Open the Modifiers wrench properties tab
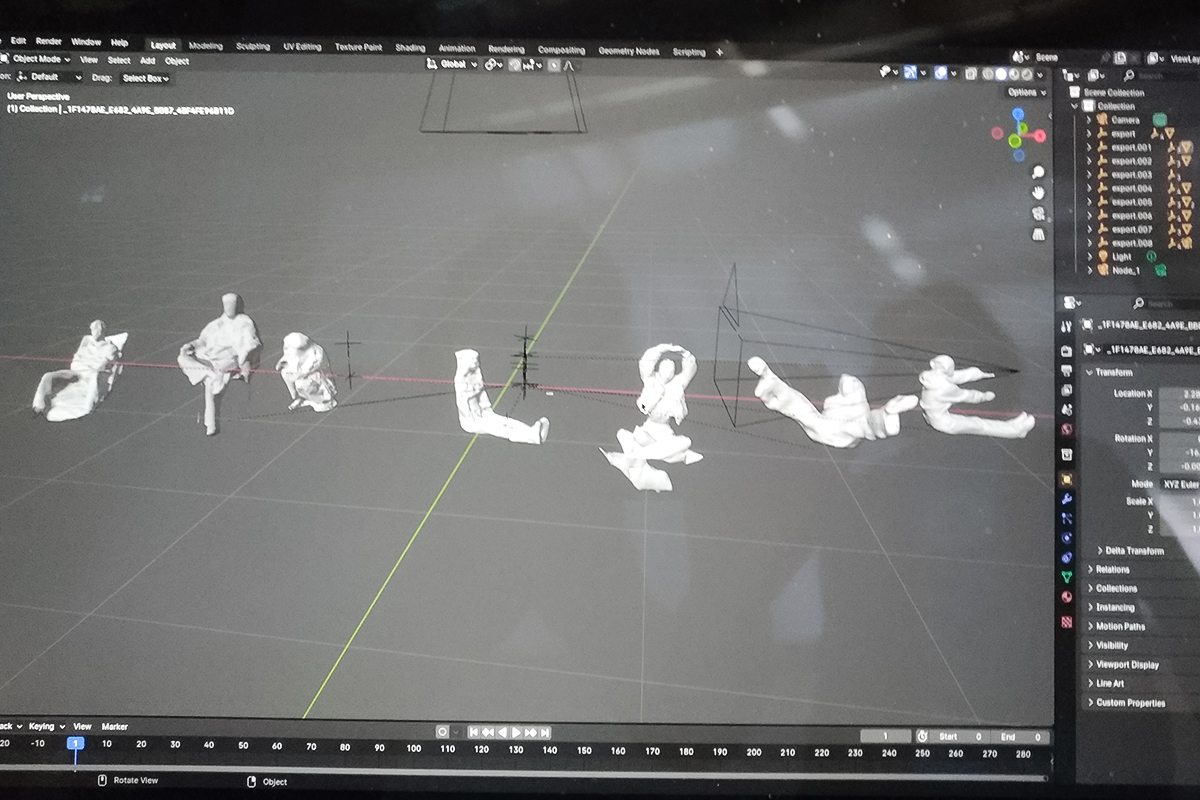 [x=1066, y=498]
